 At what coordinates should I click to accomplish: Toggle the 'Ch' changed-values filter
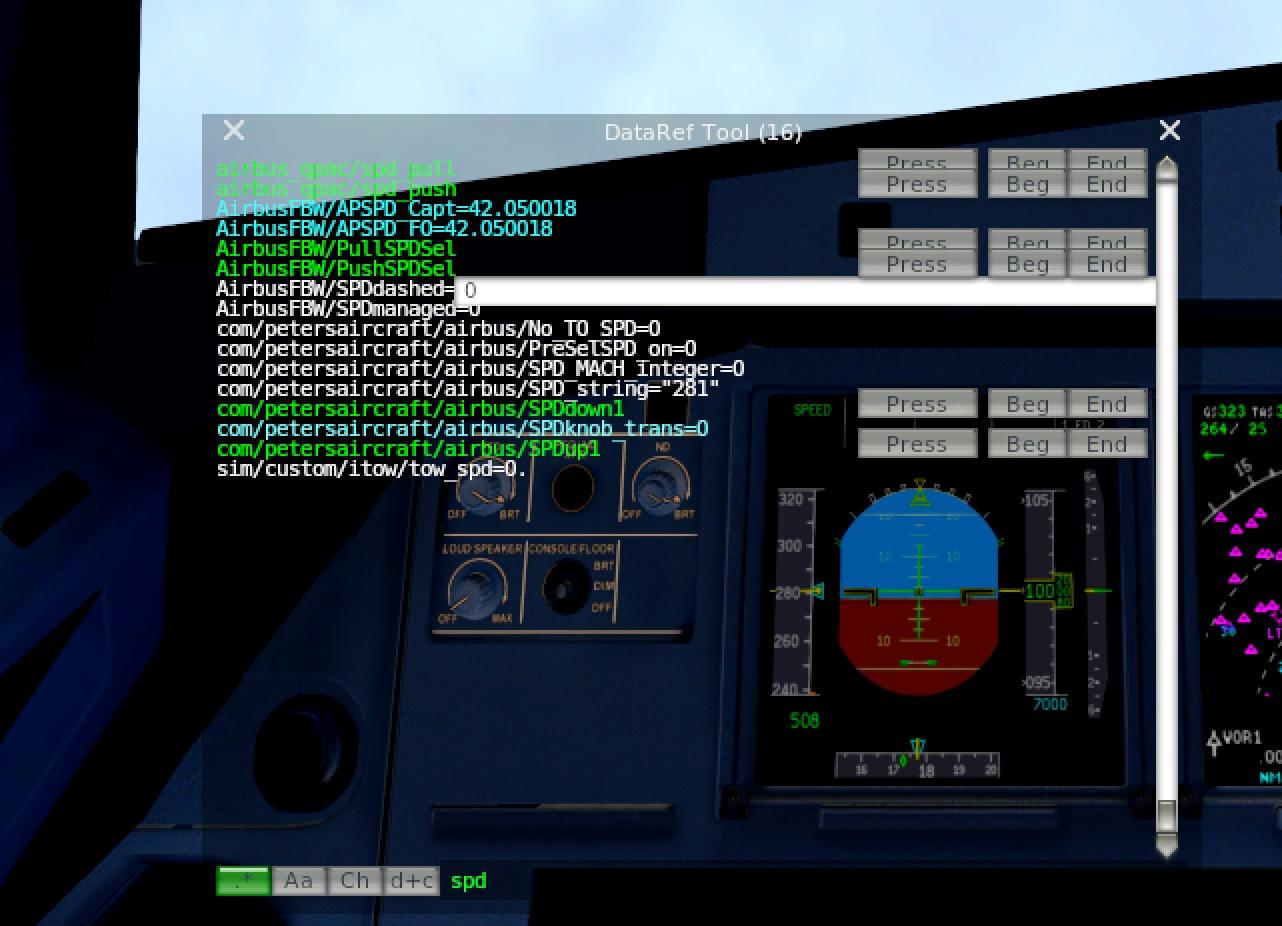(x=354, y=880)
